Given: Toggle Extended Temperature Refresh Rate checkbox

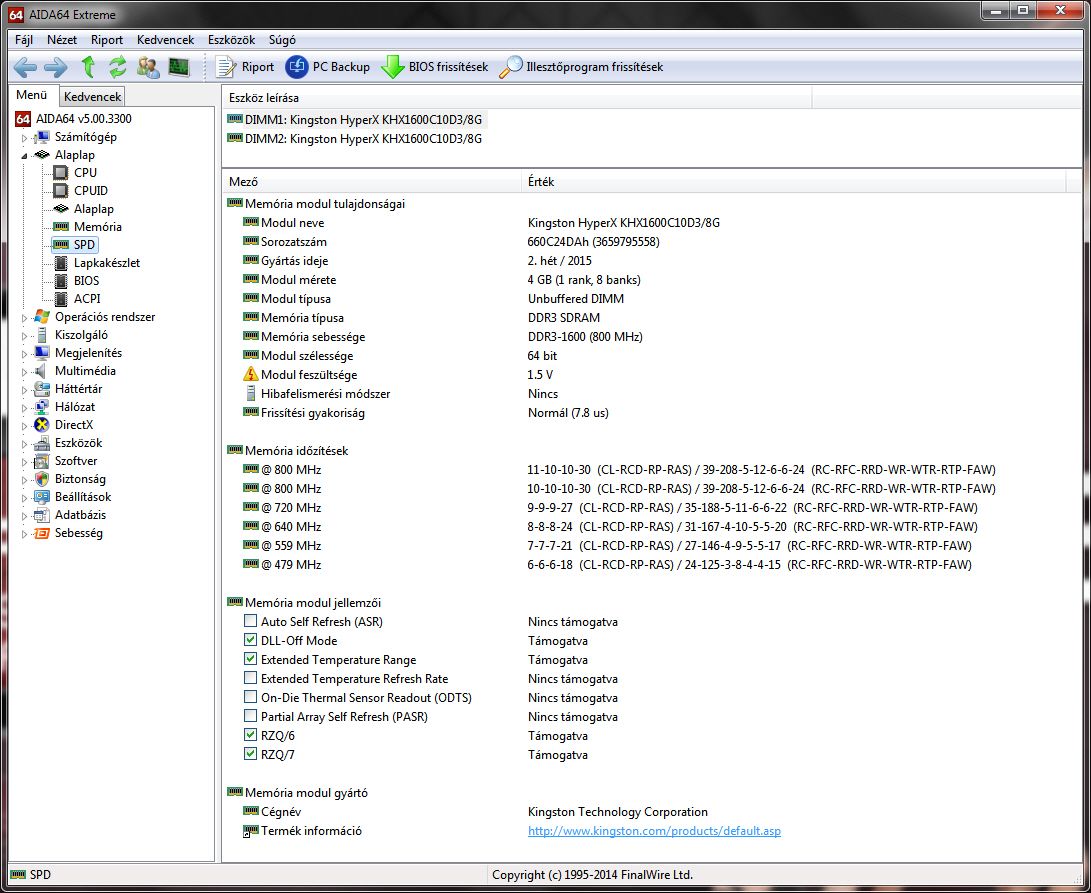Looking at the screenshot, I should [250, 678].
